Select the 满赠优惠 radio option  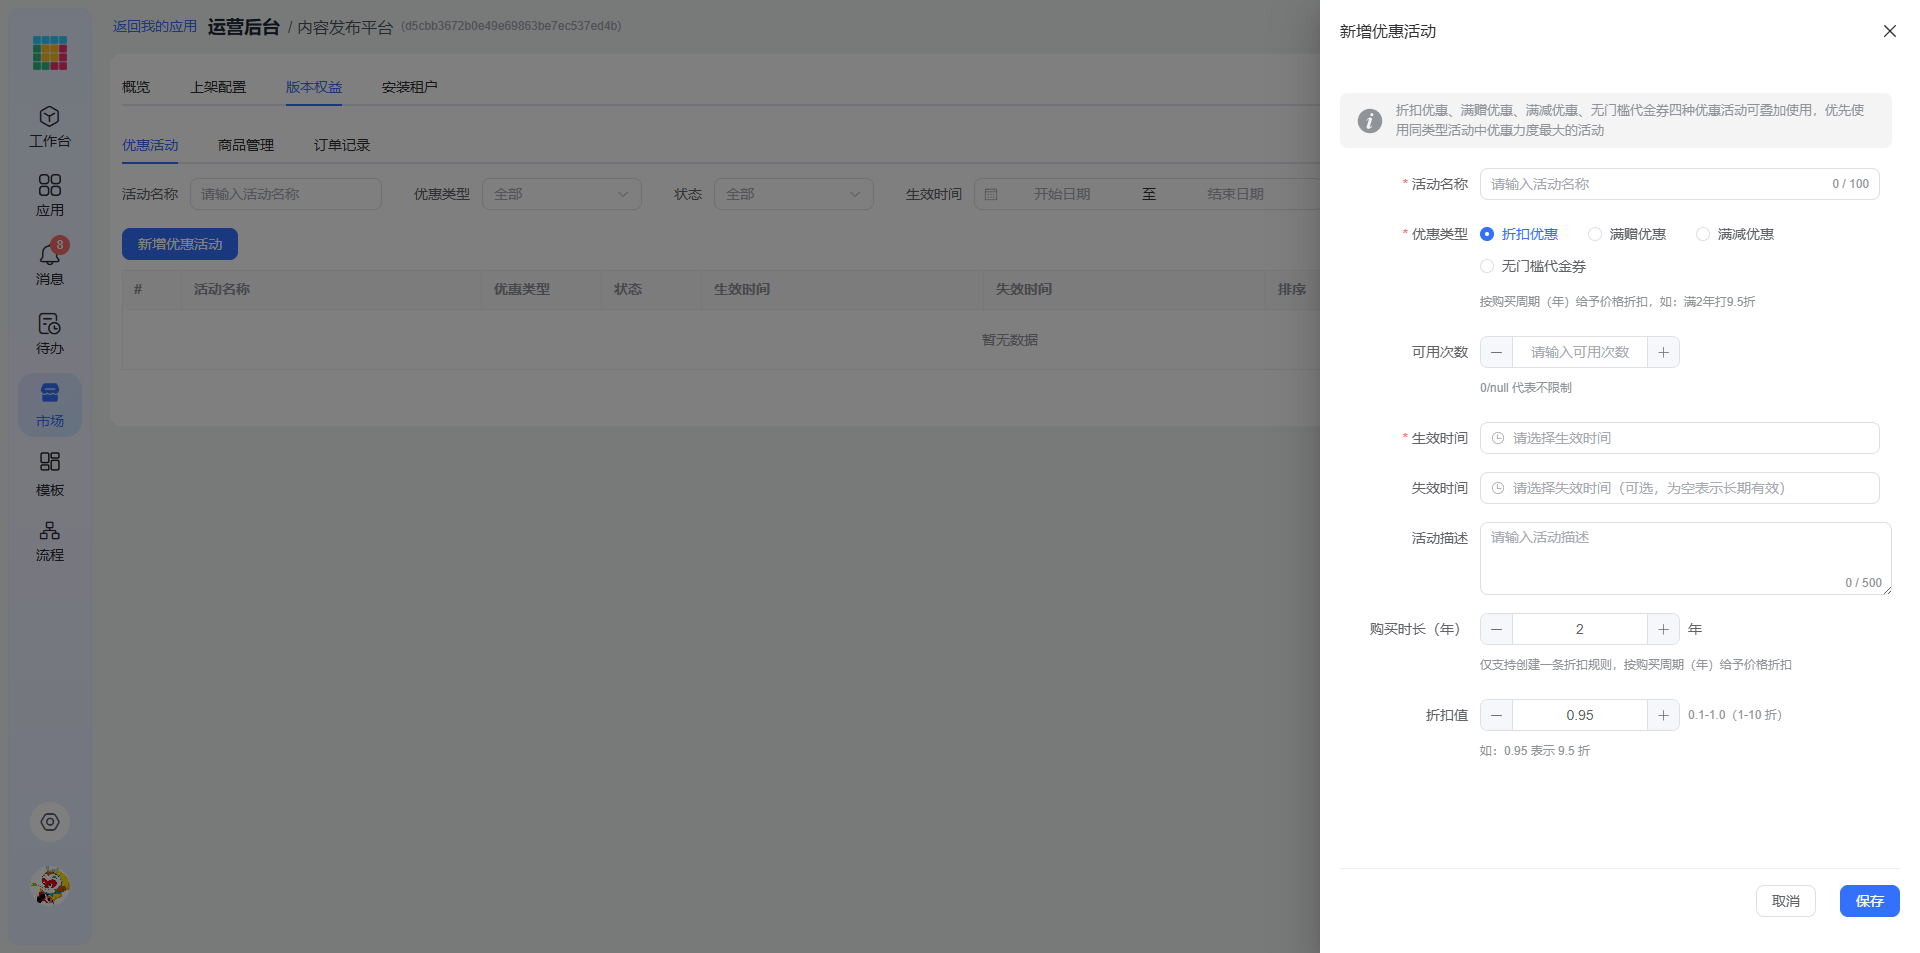(x=1627, y=234)
